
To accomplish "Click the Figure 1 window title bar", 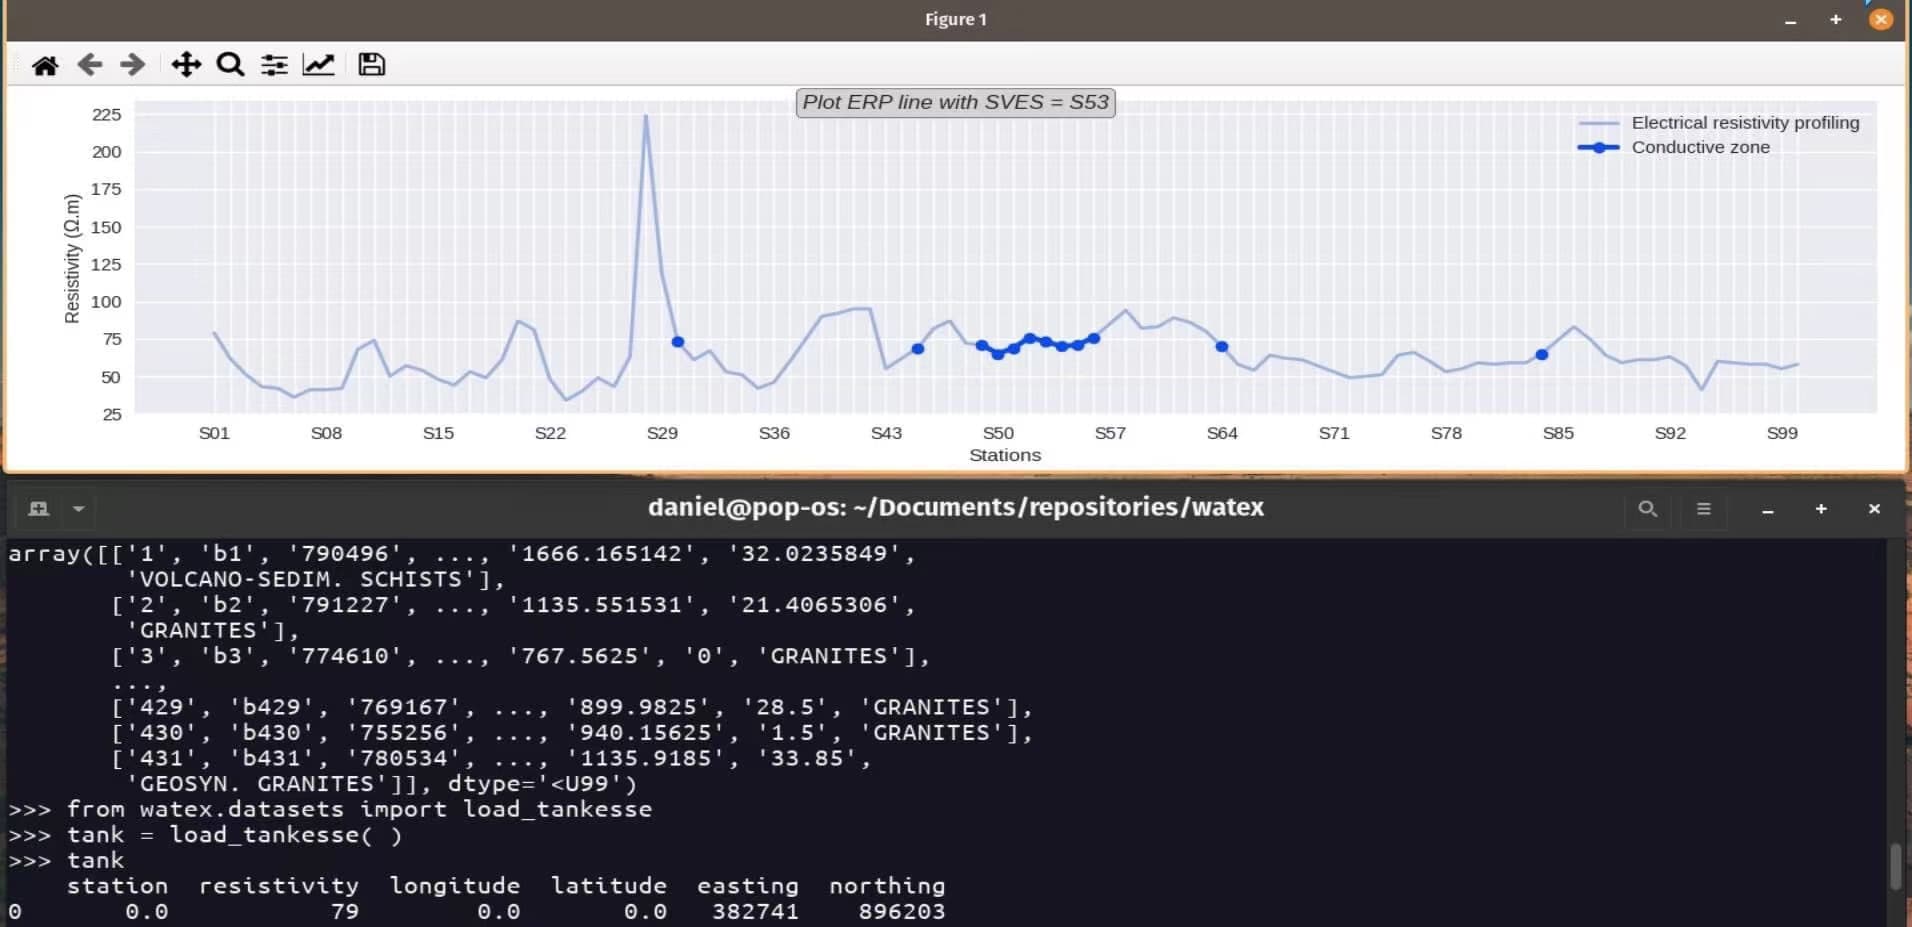I will pos(954,18).
